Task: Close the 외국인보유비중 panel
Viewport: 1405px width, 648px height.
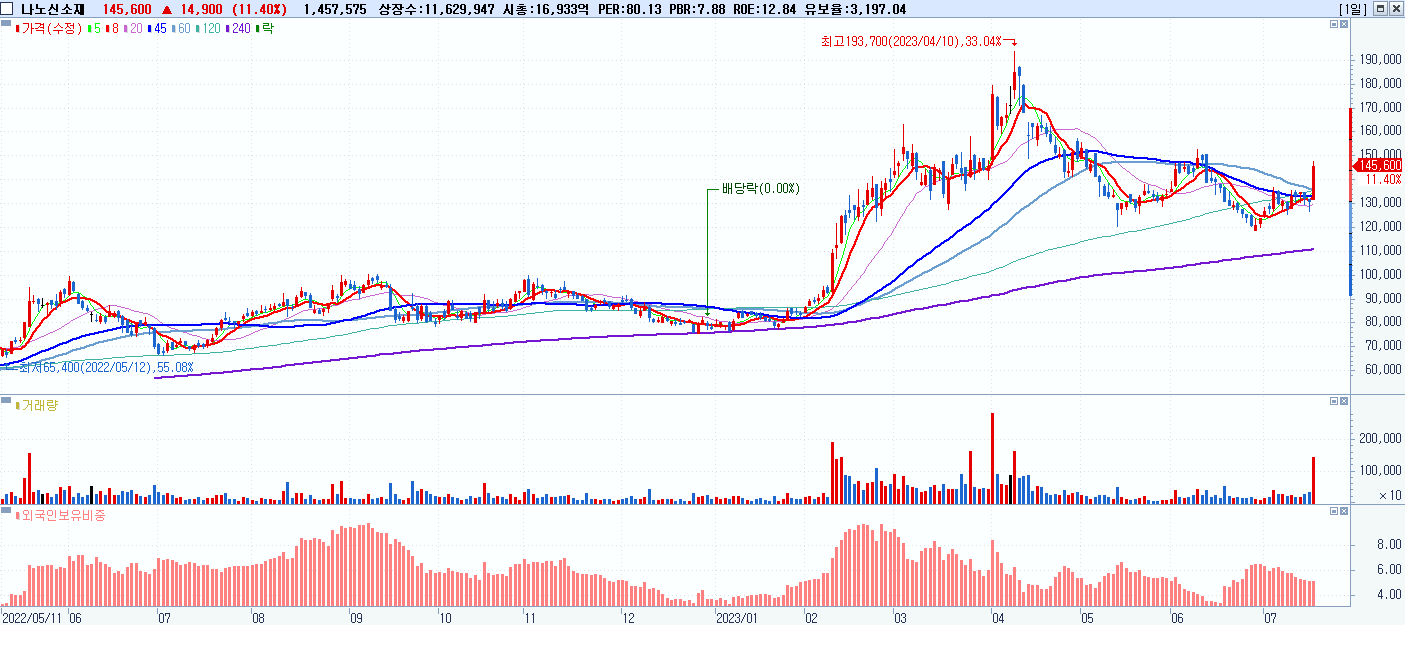Action: click(x=1344, y=511)
